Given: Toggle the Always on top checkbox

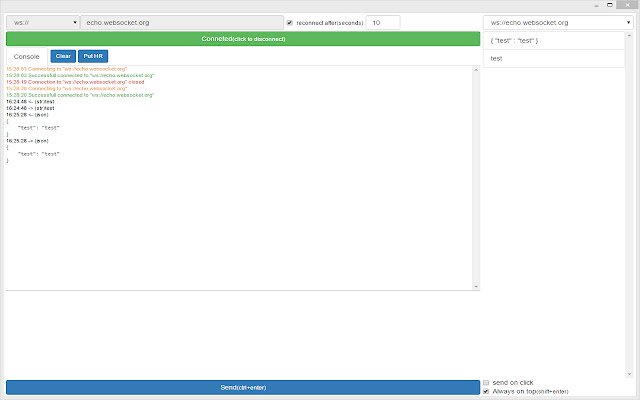Looking at the screenshot, I should 486,391.
